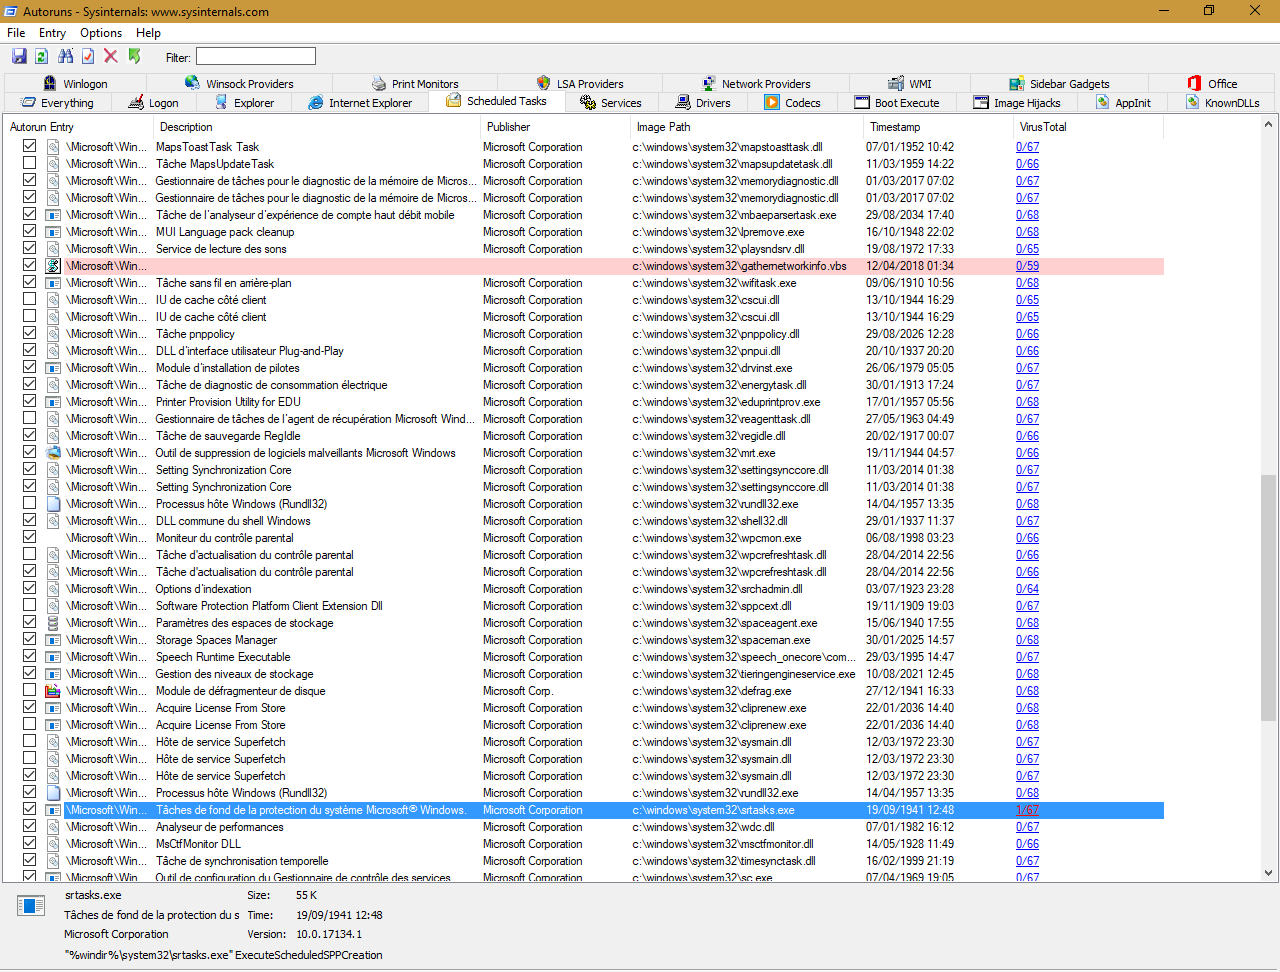Click the shield icon on LSA Providers tab
Viewport: 1280px width, 972px height.
(x=543, y=83)
